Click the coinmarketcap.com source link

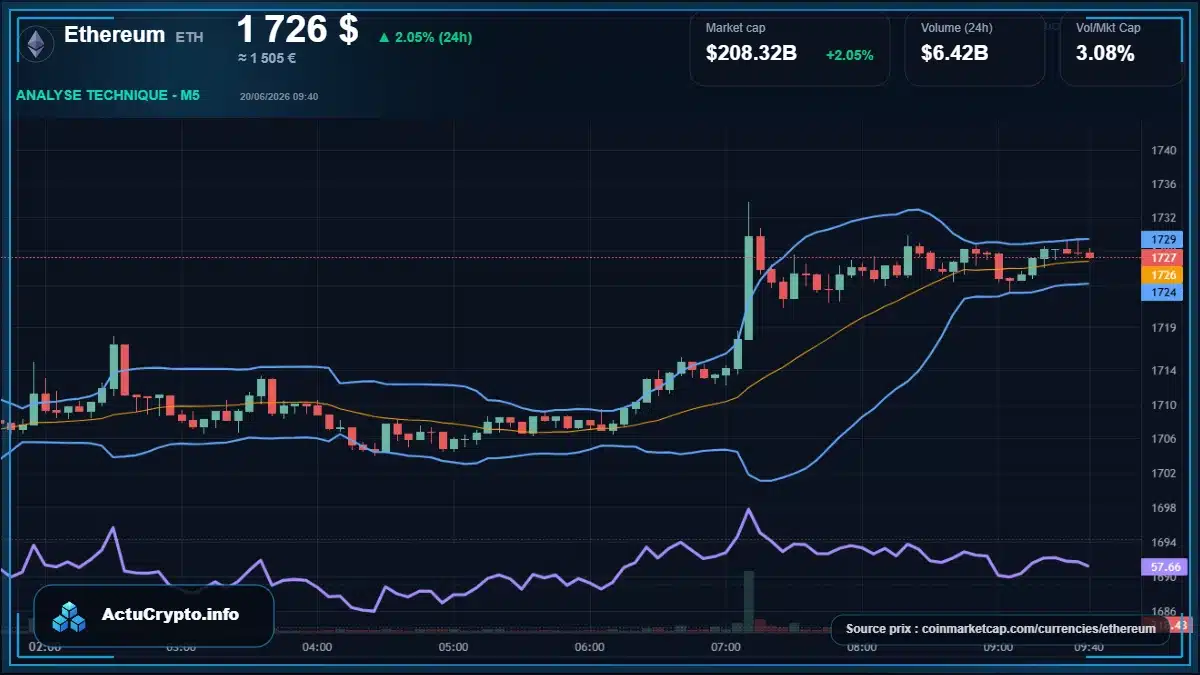pyautogui.click(x=1001, y=629)
